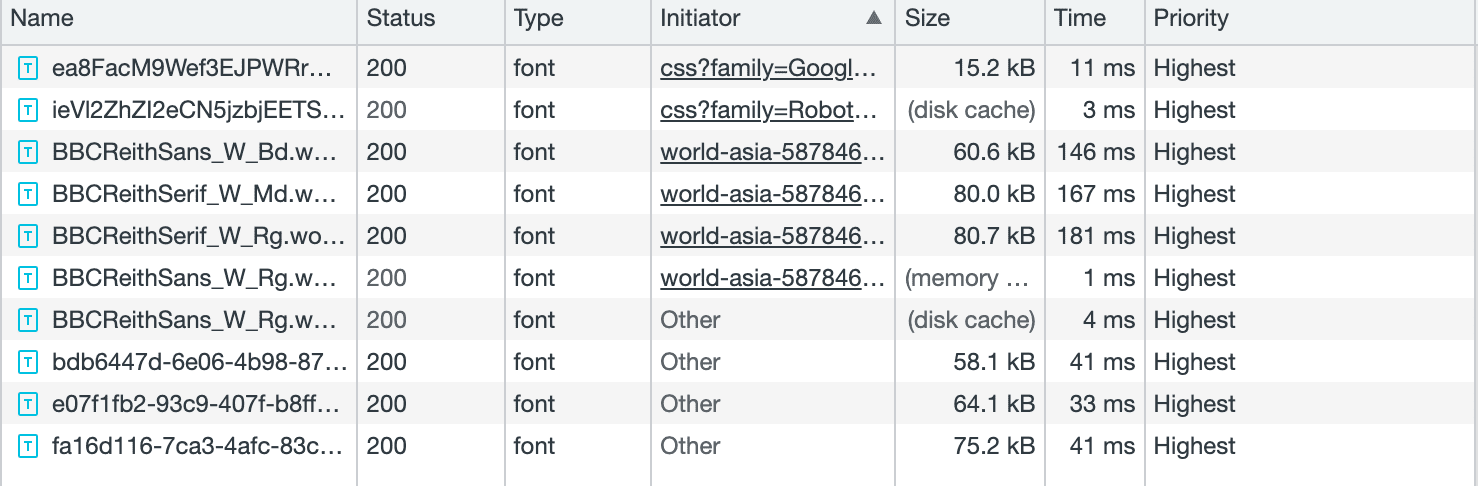The image size is (1478, 486).
Task: Click font icon beside BBCReithSerif_W_Md file
Action: pyautogui.click(x=30, y=195)
